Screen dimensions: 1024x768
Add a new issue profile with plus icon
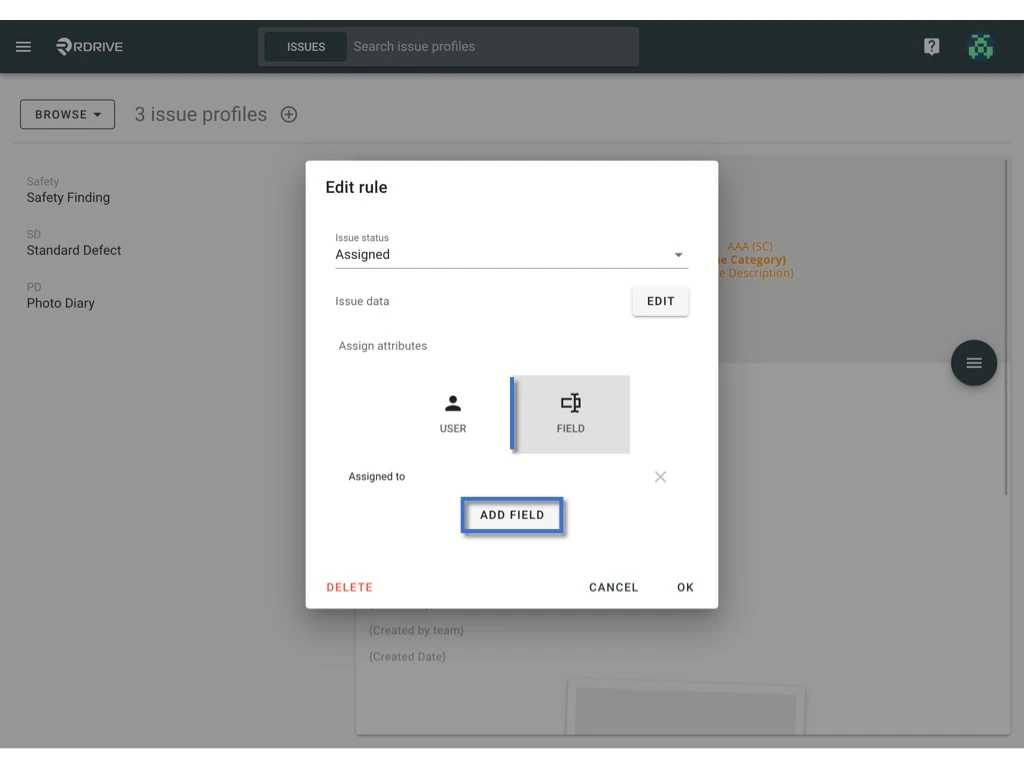point(289,114)
